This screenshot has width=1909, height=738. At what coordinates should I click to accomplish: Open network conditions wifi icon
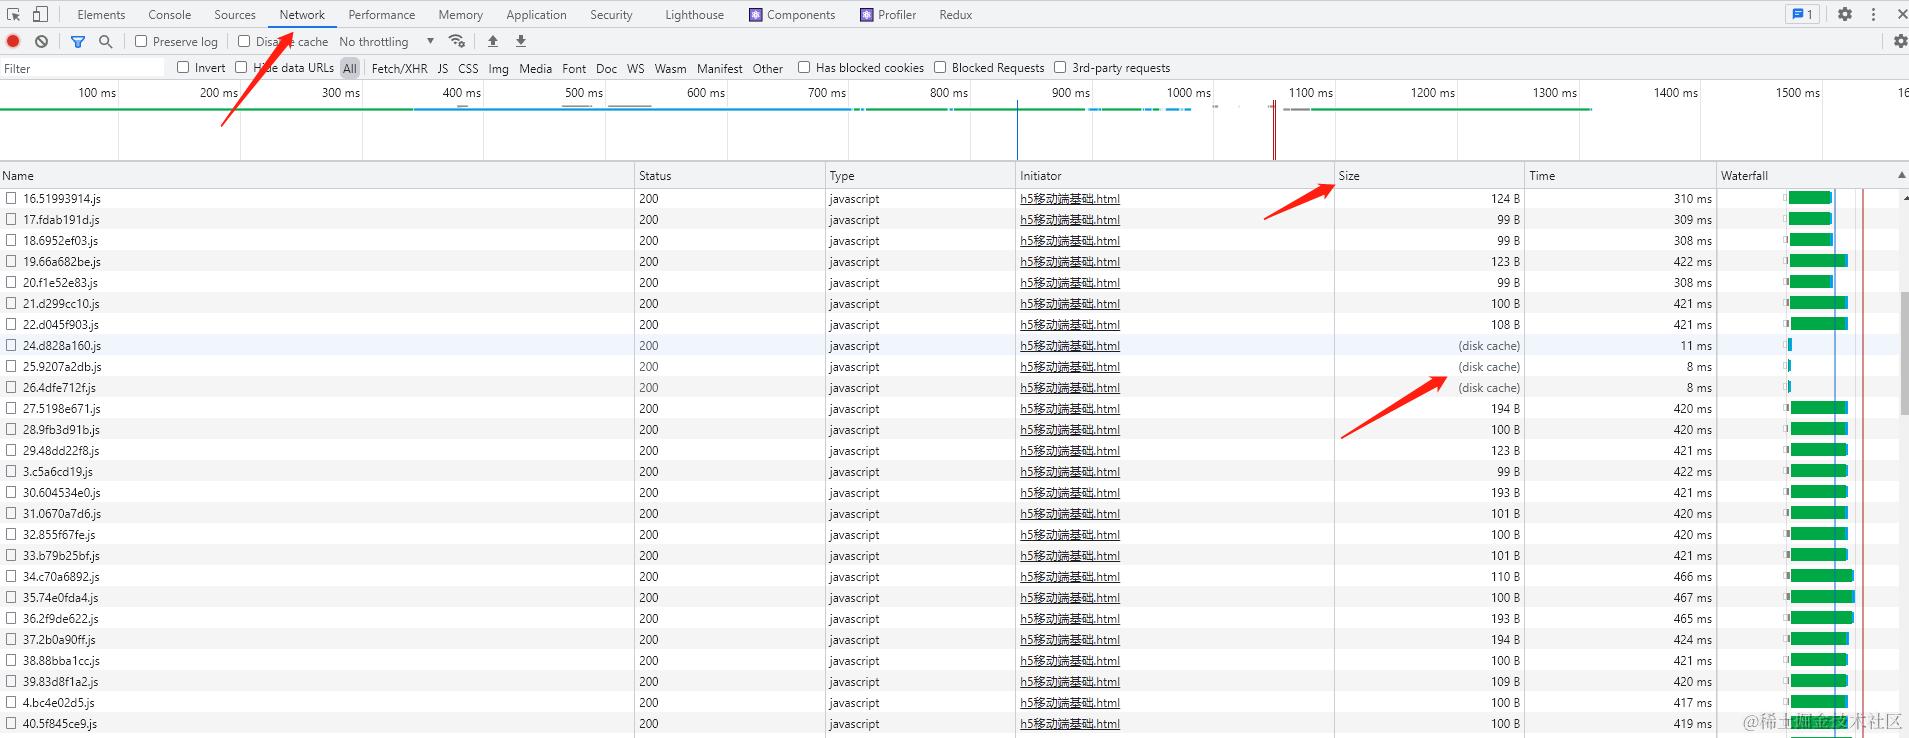[x=457, y=41]
